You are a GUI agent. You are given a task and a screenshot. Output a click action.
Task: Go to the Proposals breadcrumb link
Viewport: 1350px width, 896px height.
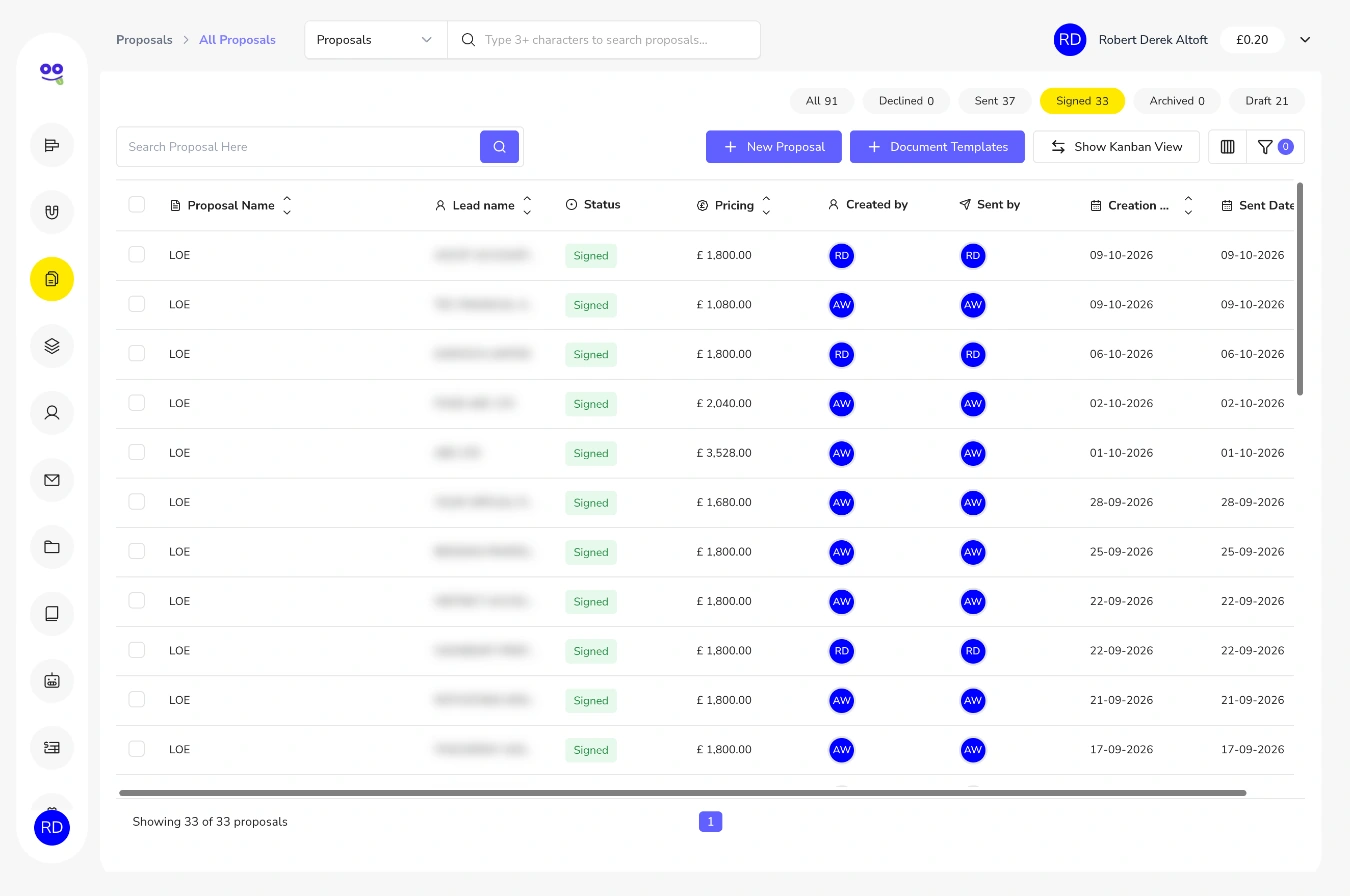point(143,40)
